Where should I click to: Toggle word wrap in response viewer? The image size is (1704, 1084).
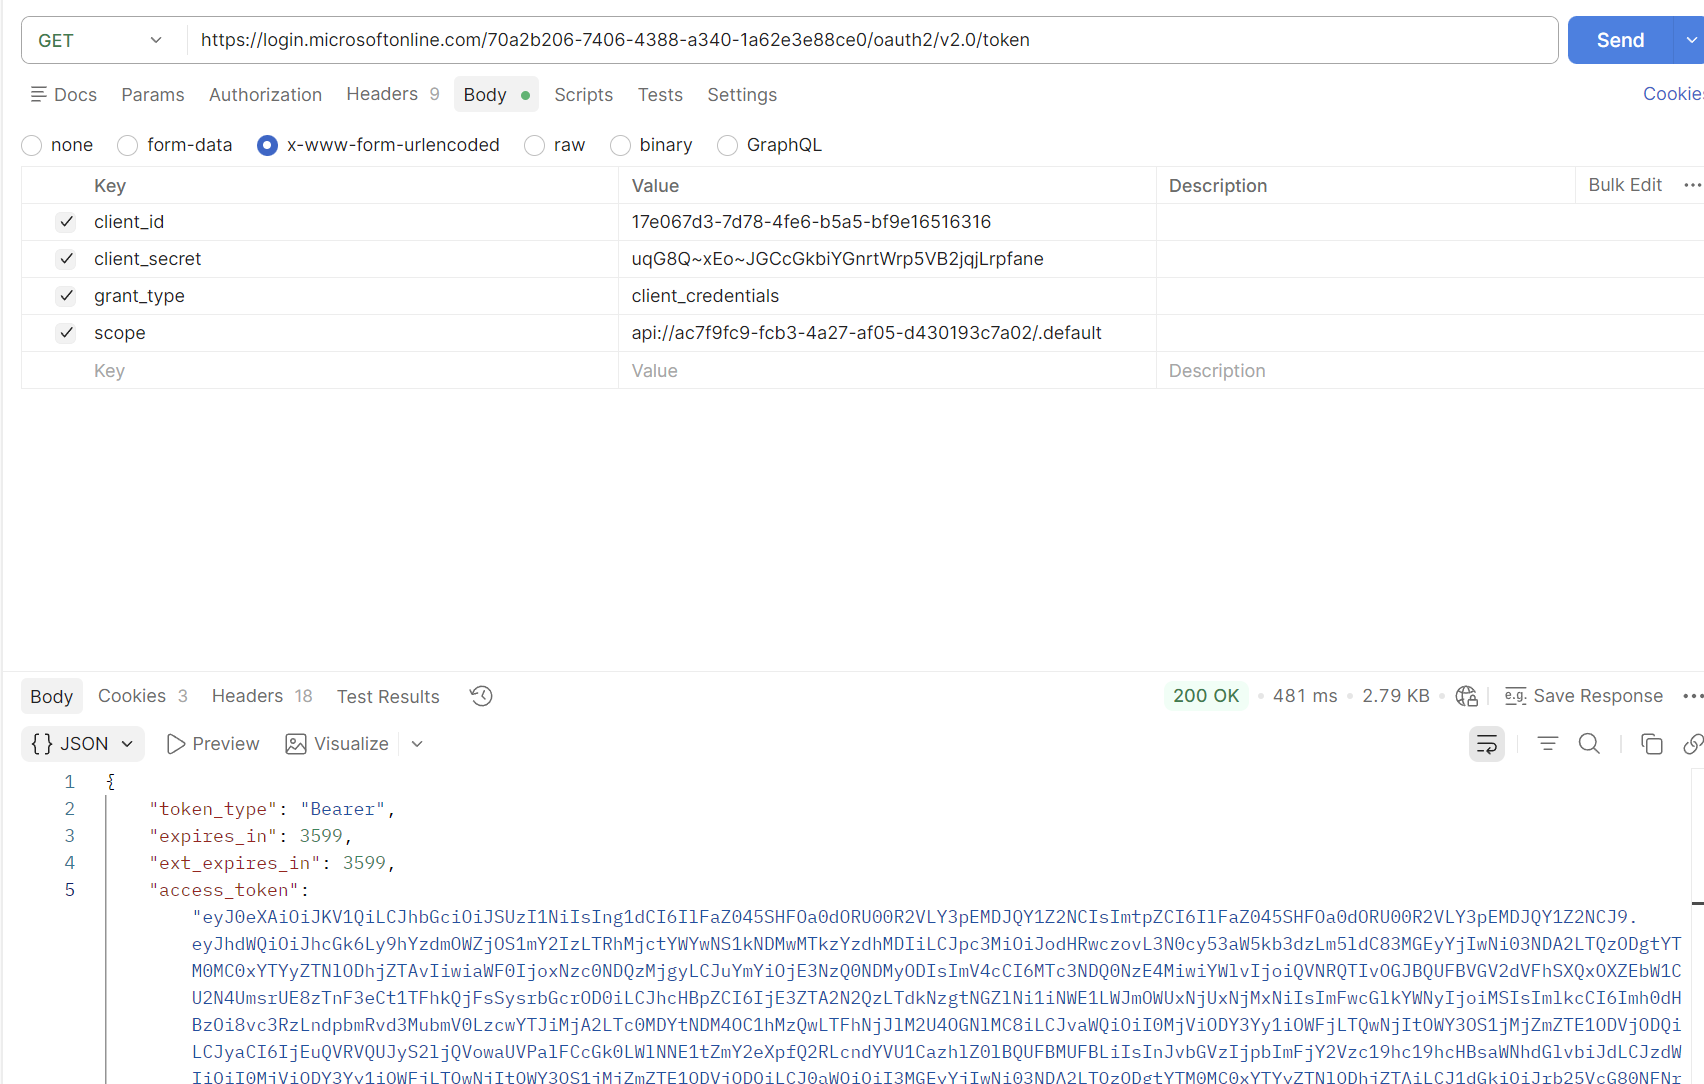(x=1486, y=744)
